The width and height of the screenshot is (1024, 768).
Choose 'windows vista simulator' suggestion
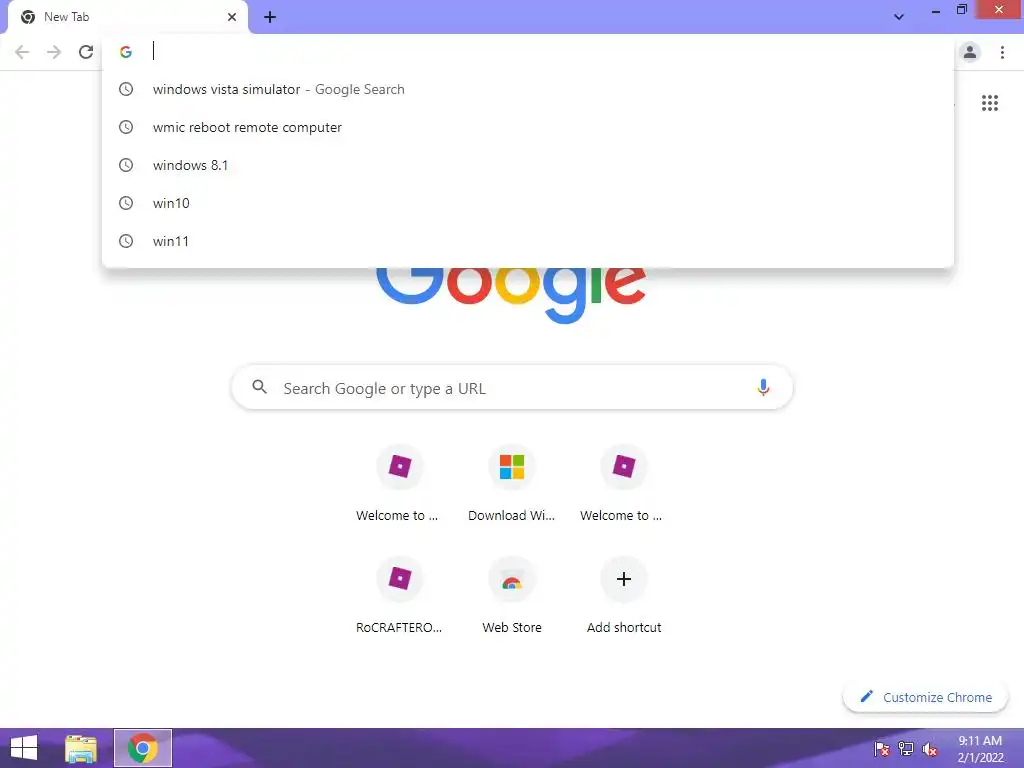528,89
